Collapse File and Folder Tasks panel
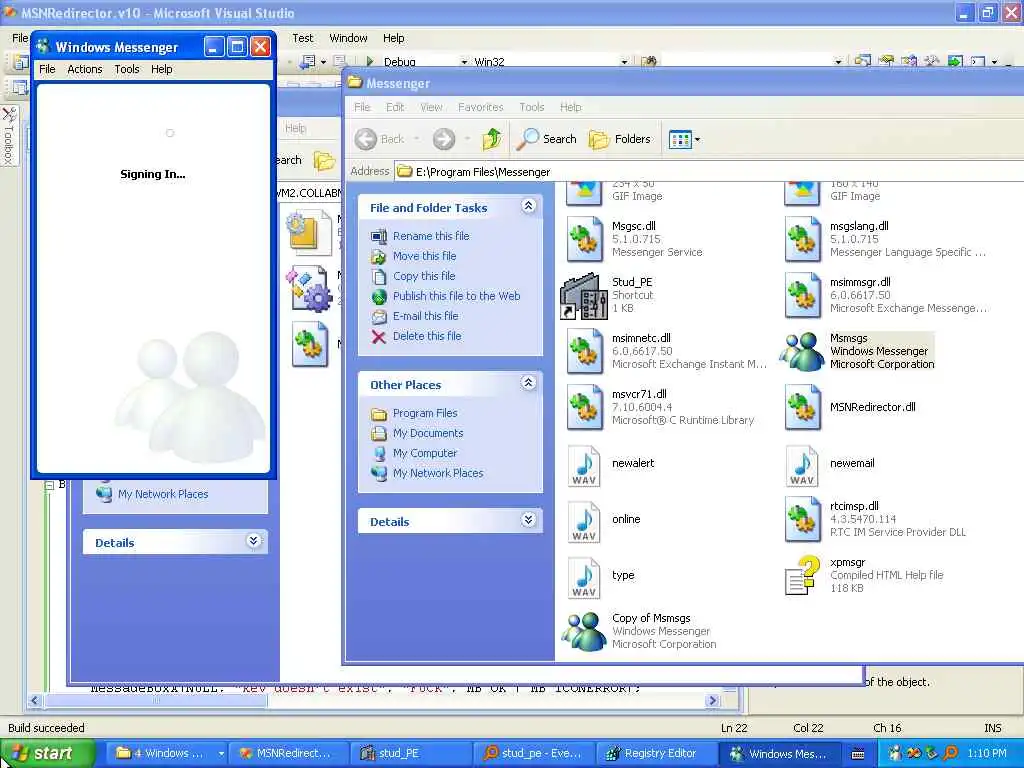The height and width of the screenshot is (768, 1024). (x=528, y=206)
